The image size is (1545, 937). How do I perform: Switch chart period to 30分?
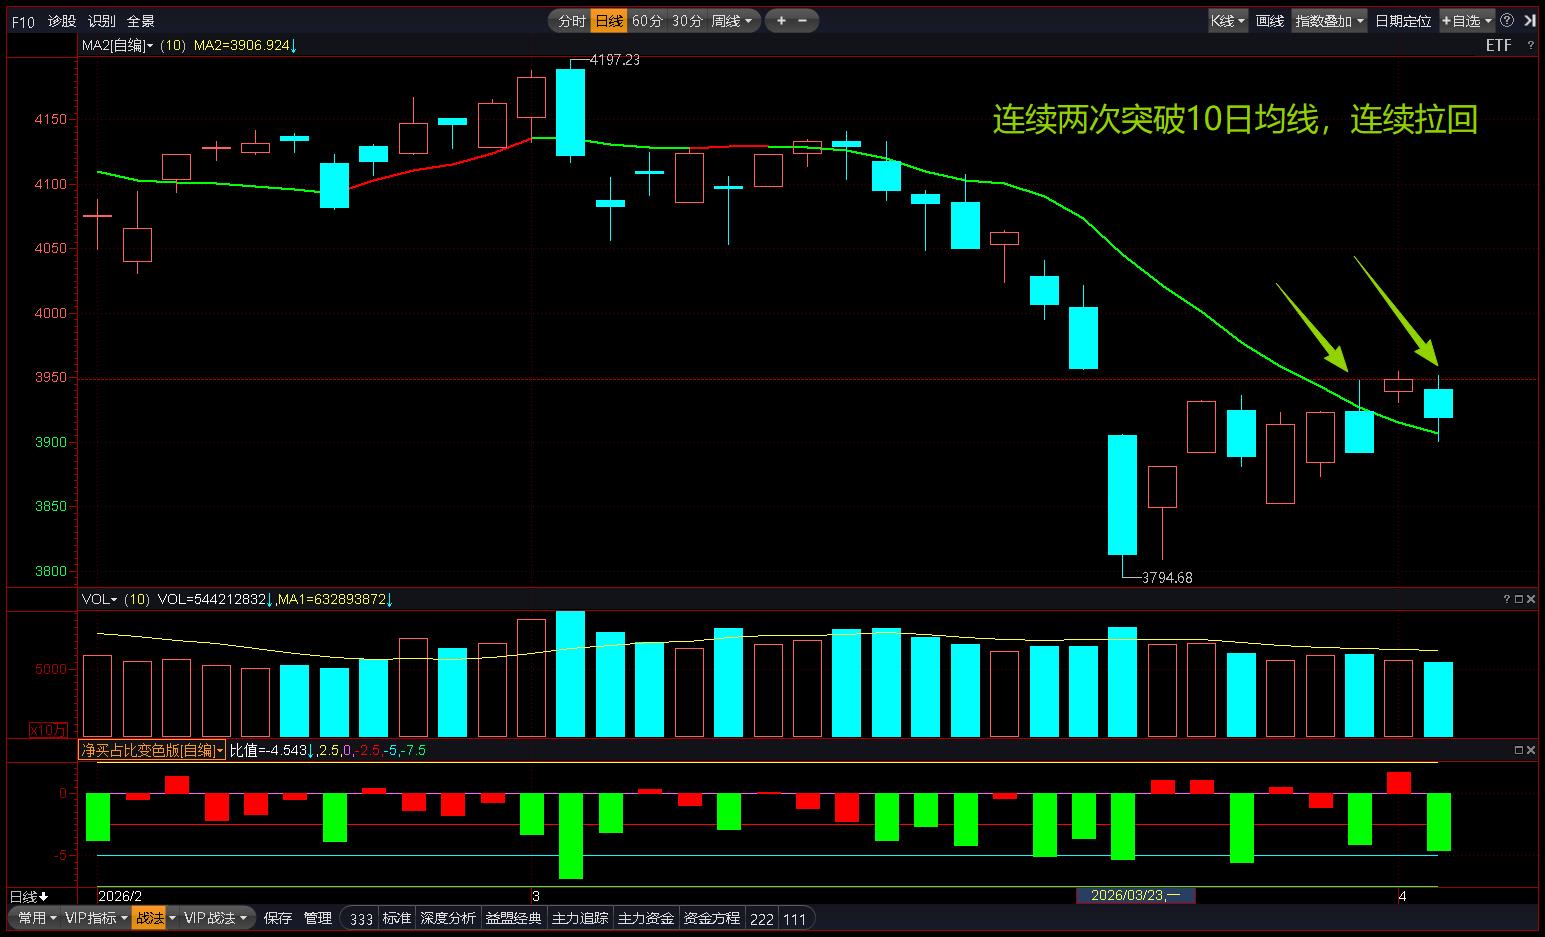[686, 20]
